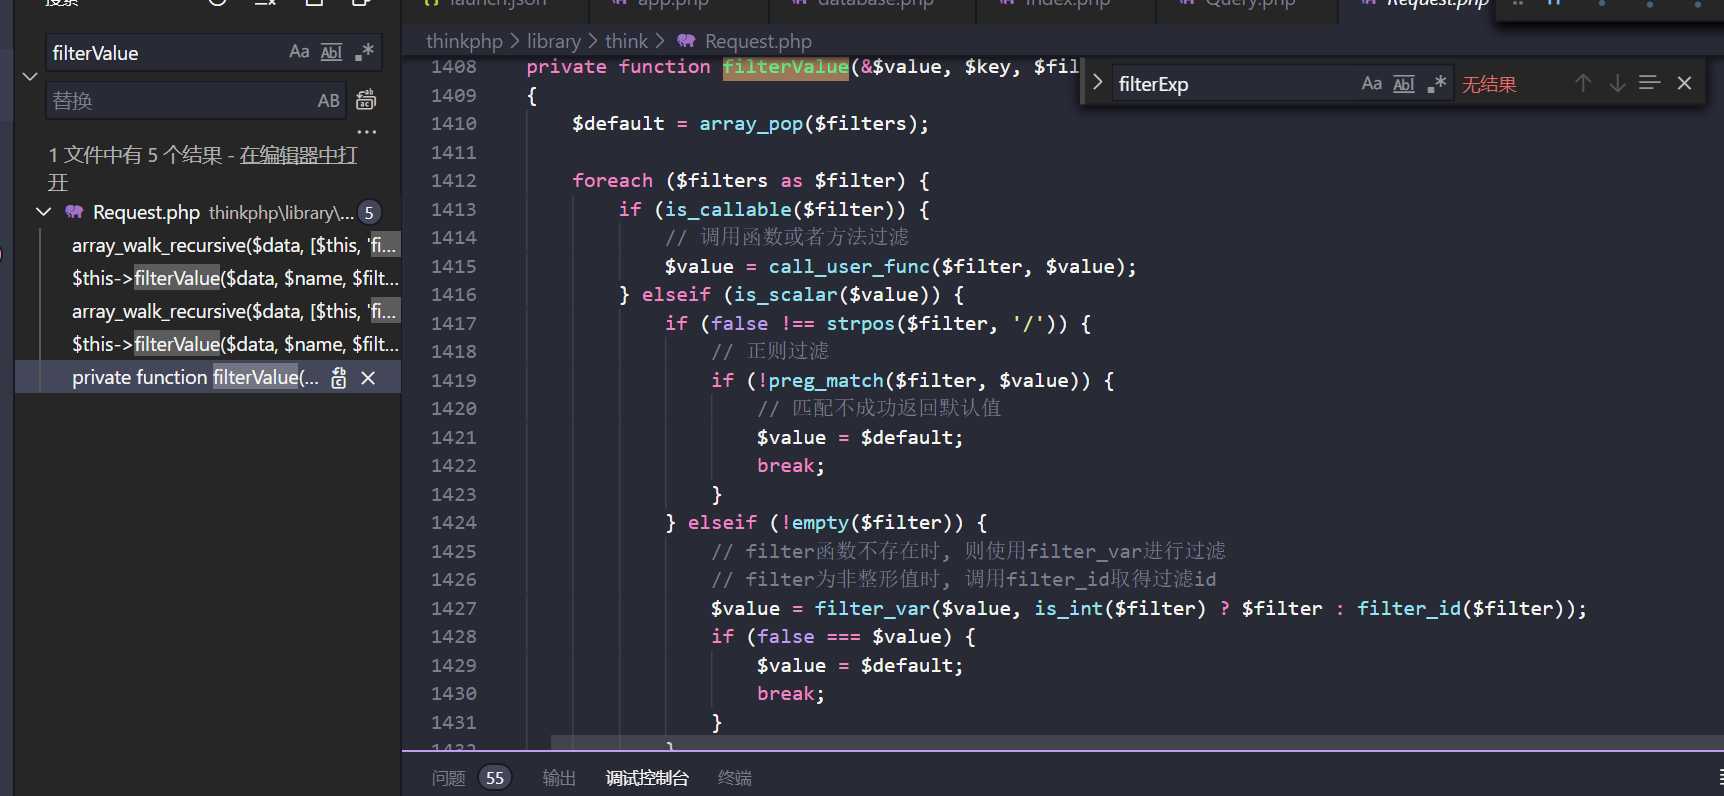Close the filterExp find widget

click(x=1685, y=83)
